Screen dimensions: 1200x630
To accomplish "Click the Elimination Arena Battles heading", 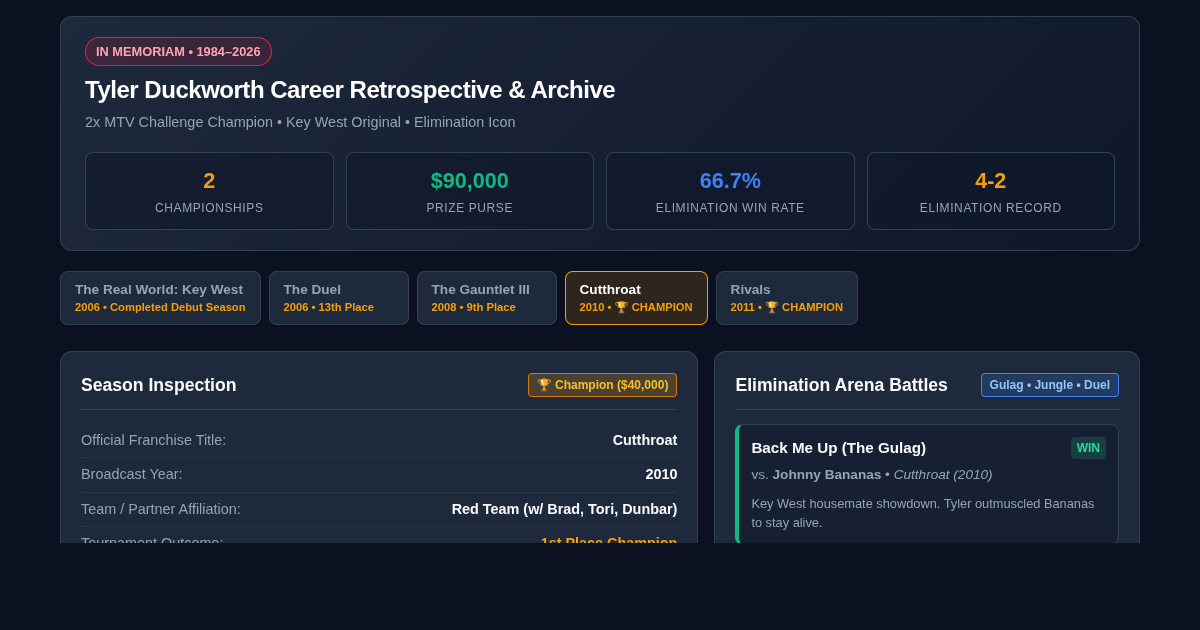I will (x=841, y=385).
